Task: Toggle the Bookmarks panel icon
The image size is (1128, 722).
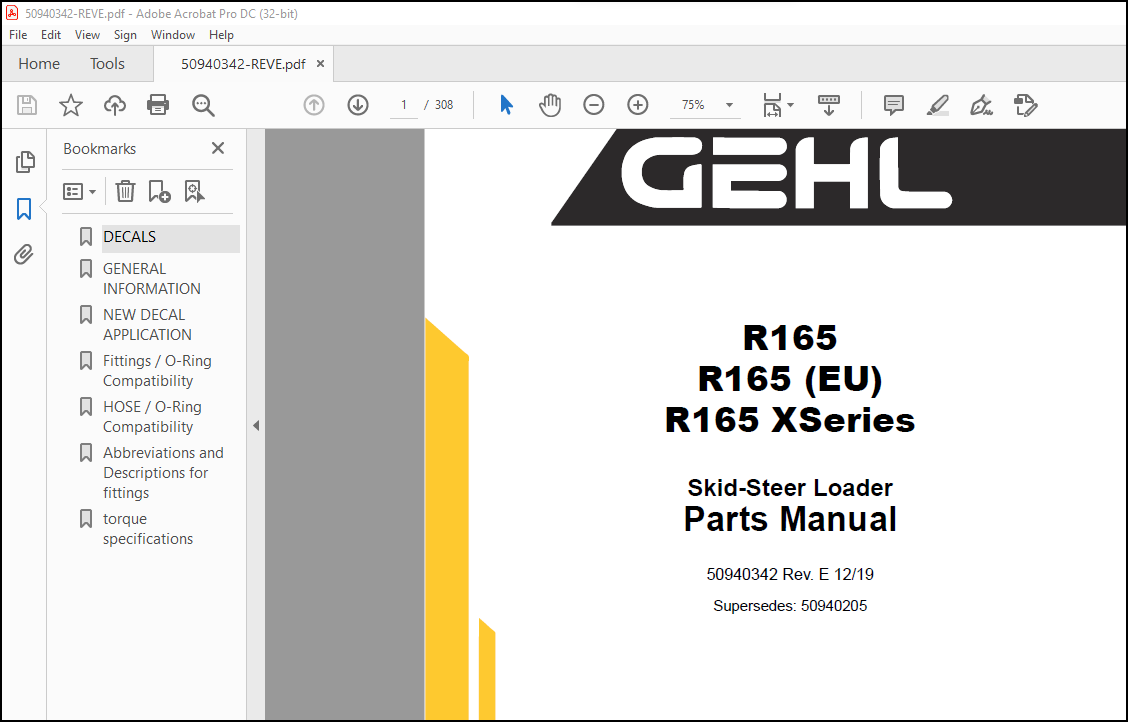Action: (x=24, y=209)
